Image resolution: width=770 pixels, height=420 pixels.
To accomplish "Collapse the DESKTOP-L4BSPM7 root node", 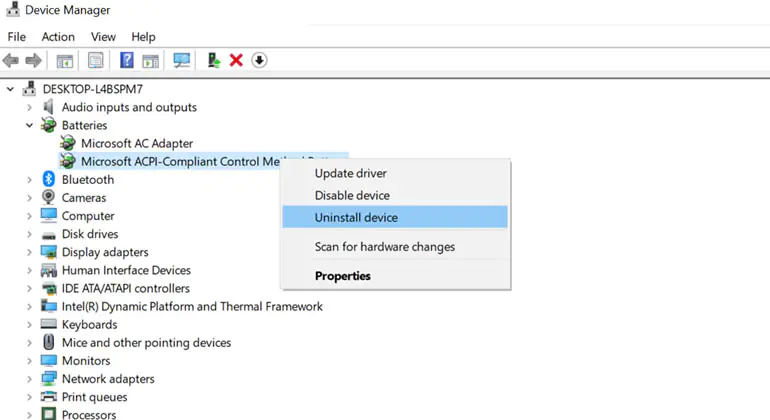I will point(10,89).
